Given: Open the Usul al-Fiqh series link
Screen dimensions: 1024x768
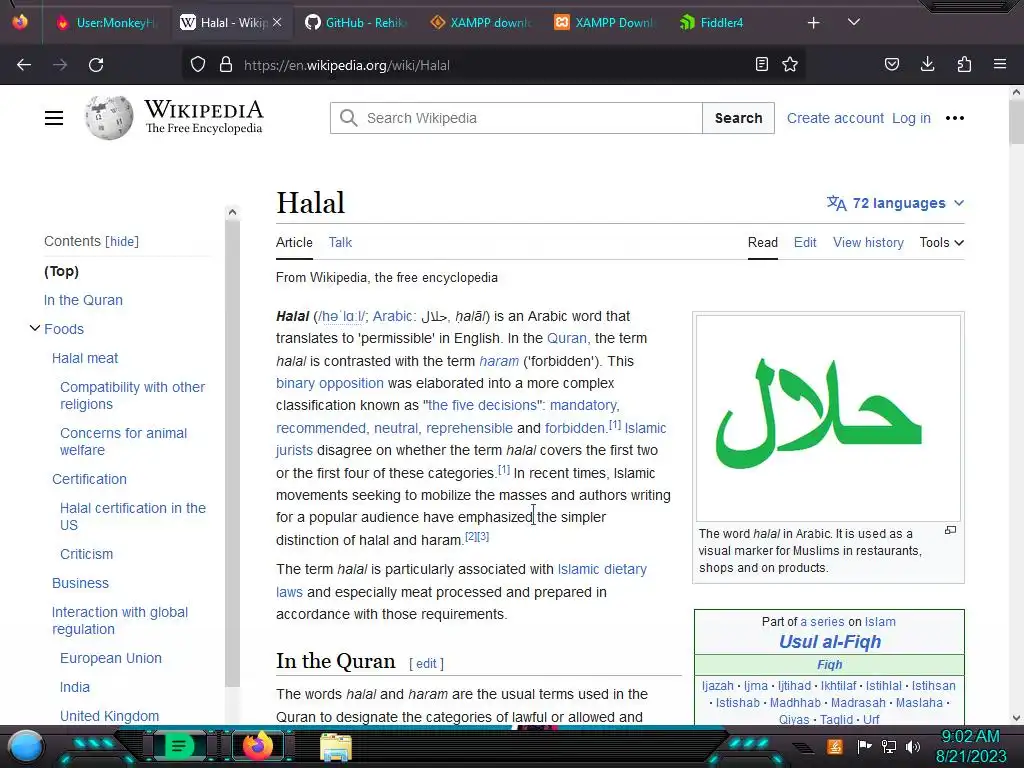Looking at the screenshot, I should [829, 641].
